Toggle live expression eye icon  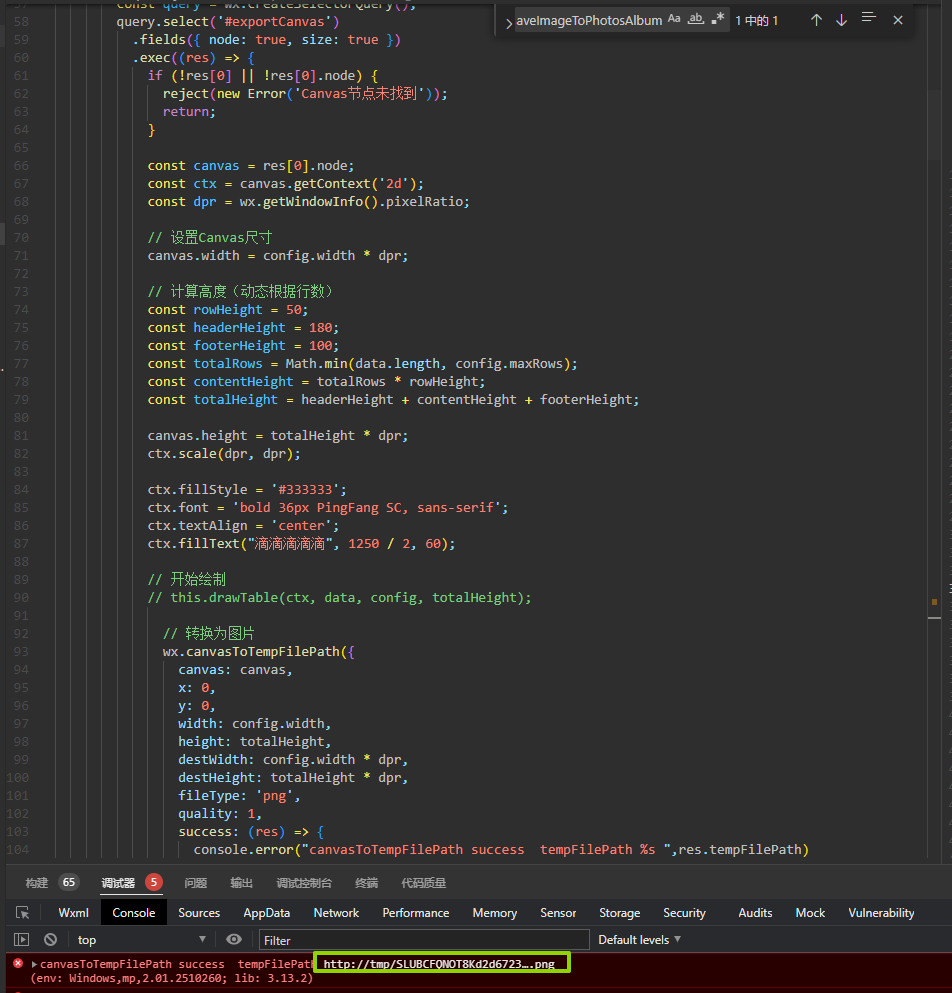click(234, 939)
